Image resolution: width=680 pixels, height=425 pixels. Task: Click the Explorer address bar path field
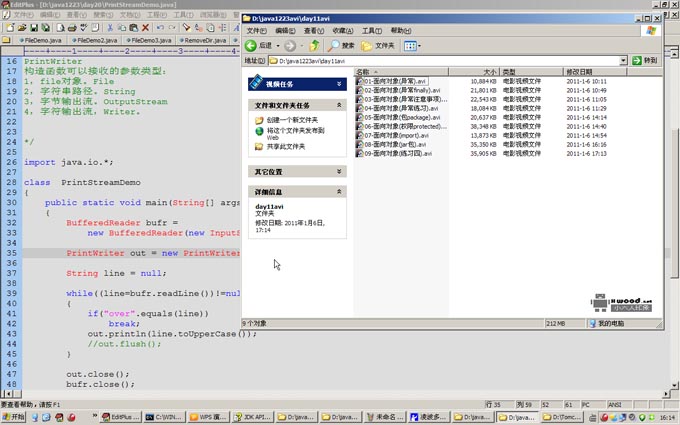[x=444, y=61]
